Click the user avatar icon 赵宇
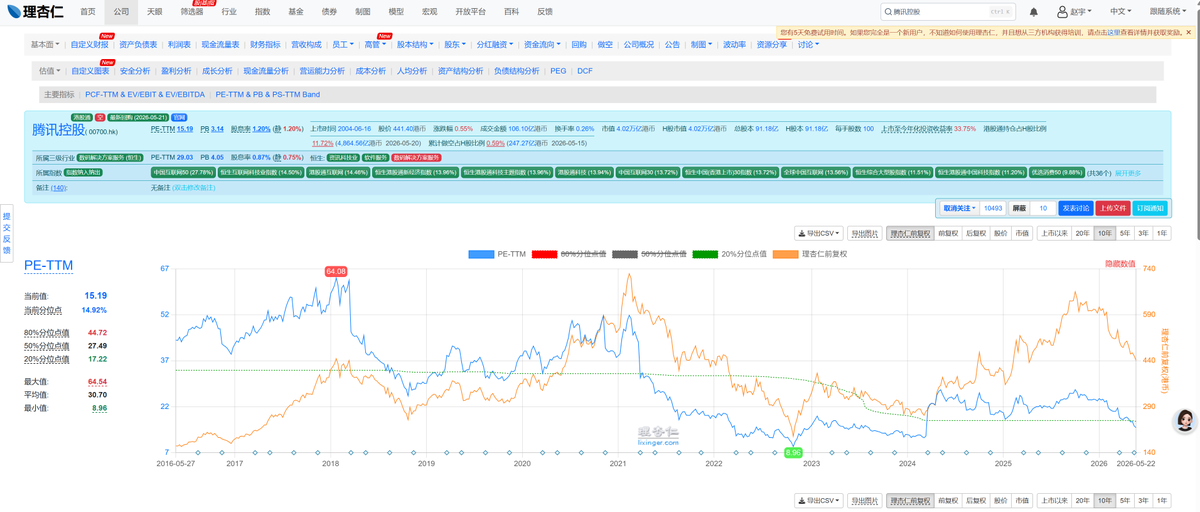This screenshot has height=512, width=1200. click(x=1072, y=12)
